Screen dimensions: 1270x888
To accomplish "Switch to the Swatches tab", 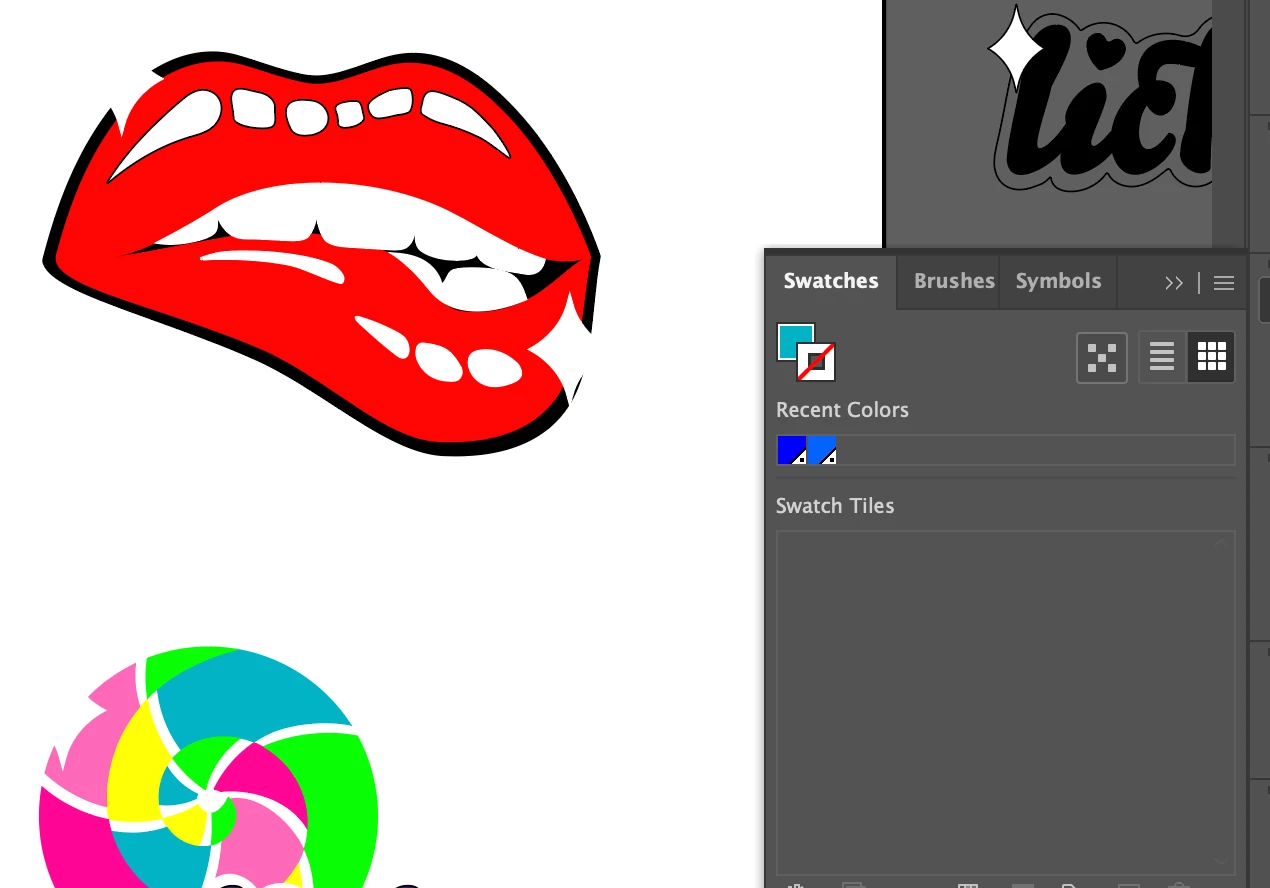I will (x=831, y=281).
